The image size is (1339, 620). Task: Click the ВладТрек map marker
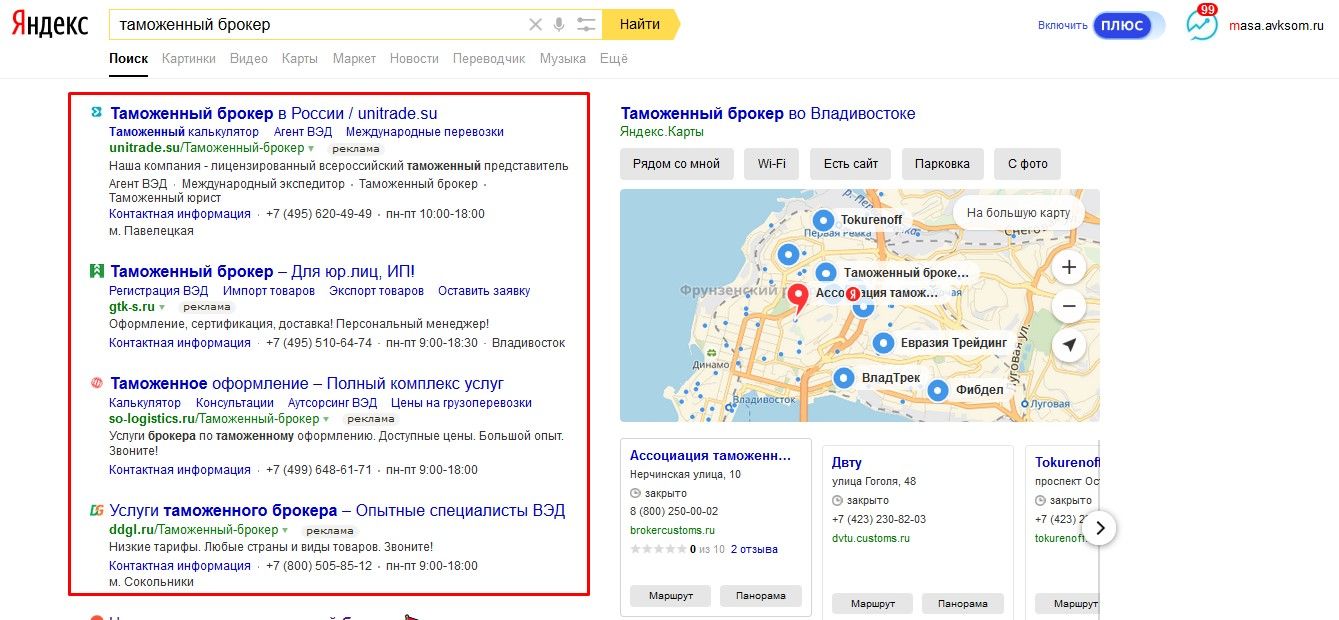click(x=845, y=379)
